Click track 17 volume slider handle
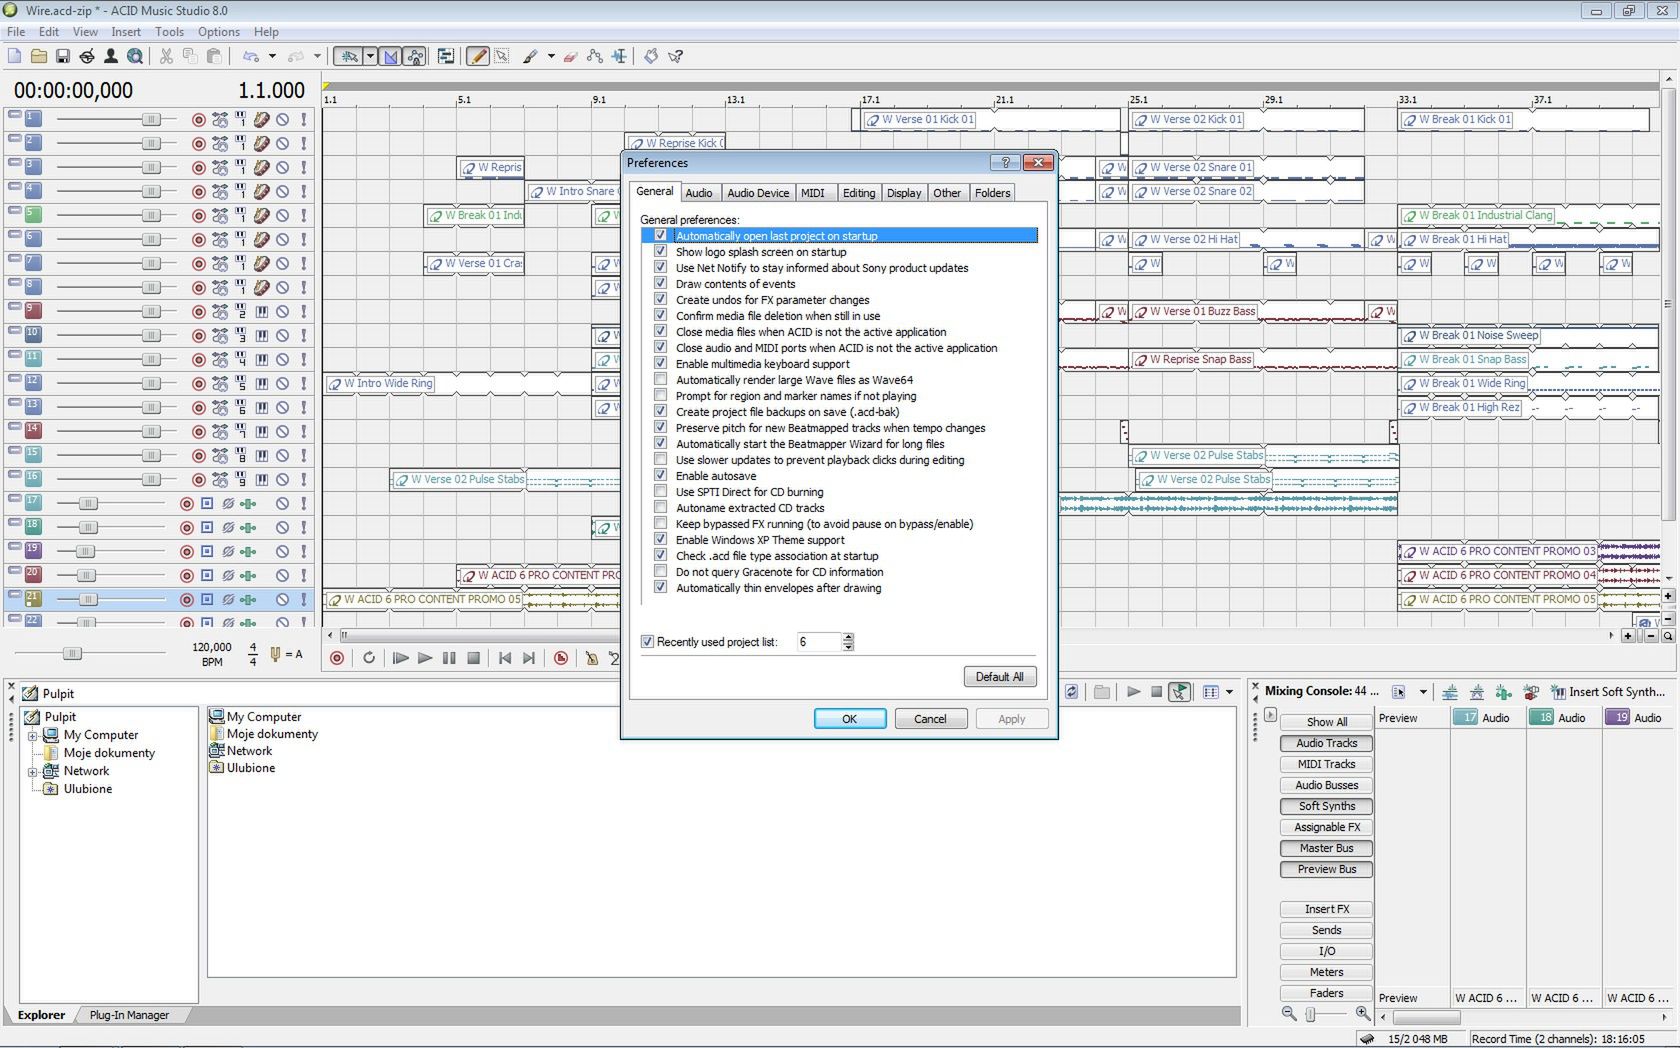Image resolution: width=1680 pixels, height=1048 pixels. (88, 503)
